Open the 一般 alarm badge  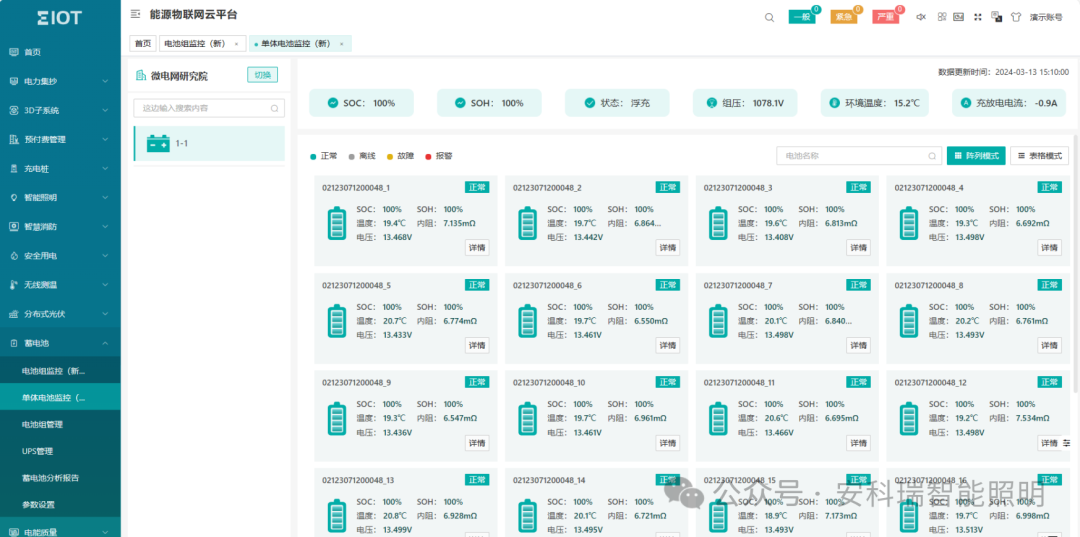(802, 17)
